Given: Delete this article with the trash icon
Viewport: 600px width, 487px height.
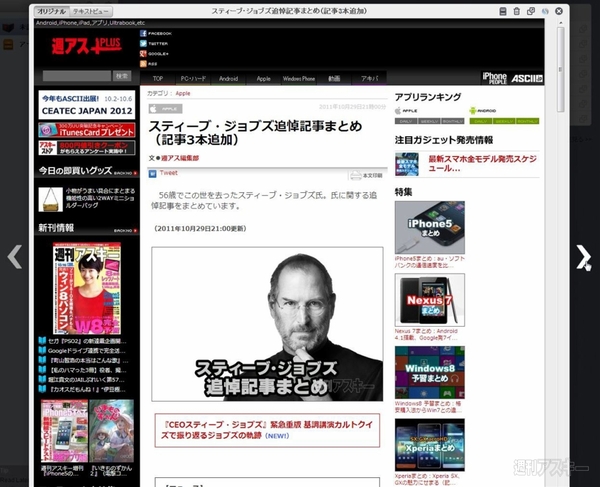Looking at the screenshot, I should pyautogui.click(x=517, y=11).
